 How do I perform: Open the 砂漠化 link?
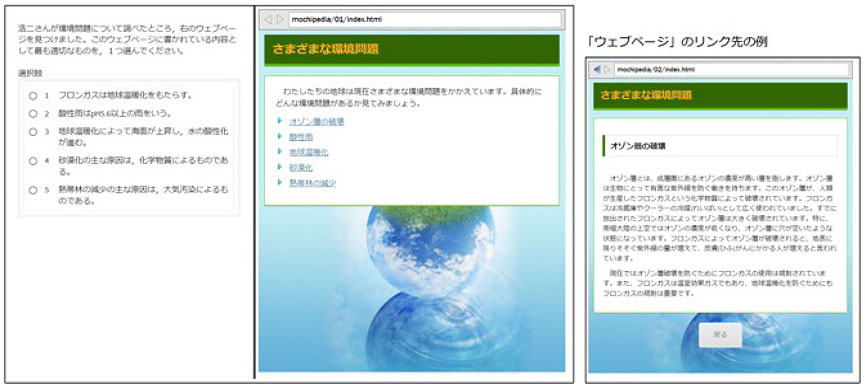(x=301, y=167)
